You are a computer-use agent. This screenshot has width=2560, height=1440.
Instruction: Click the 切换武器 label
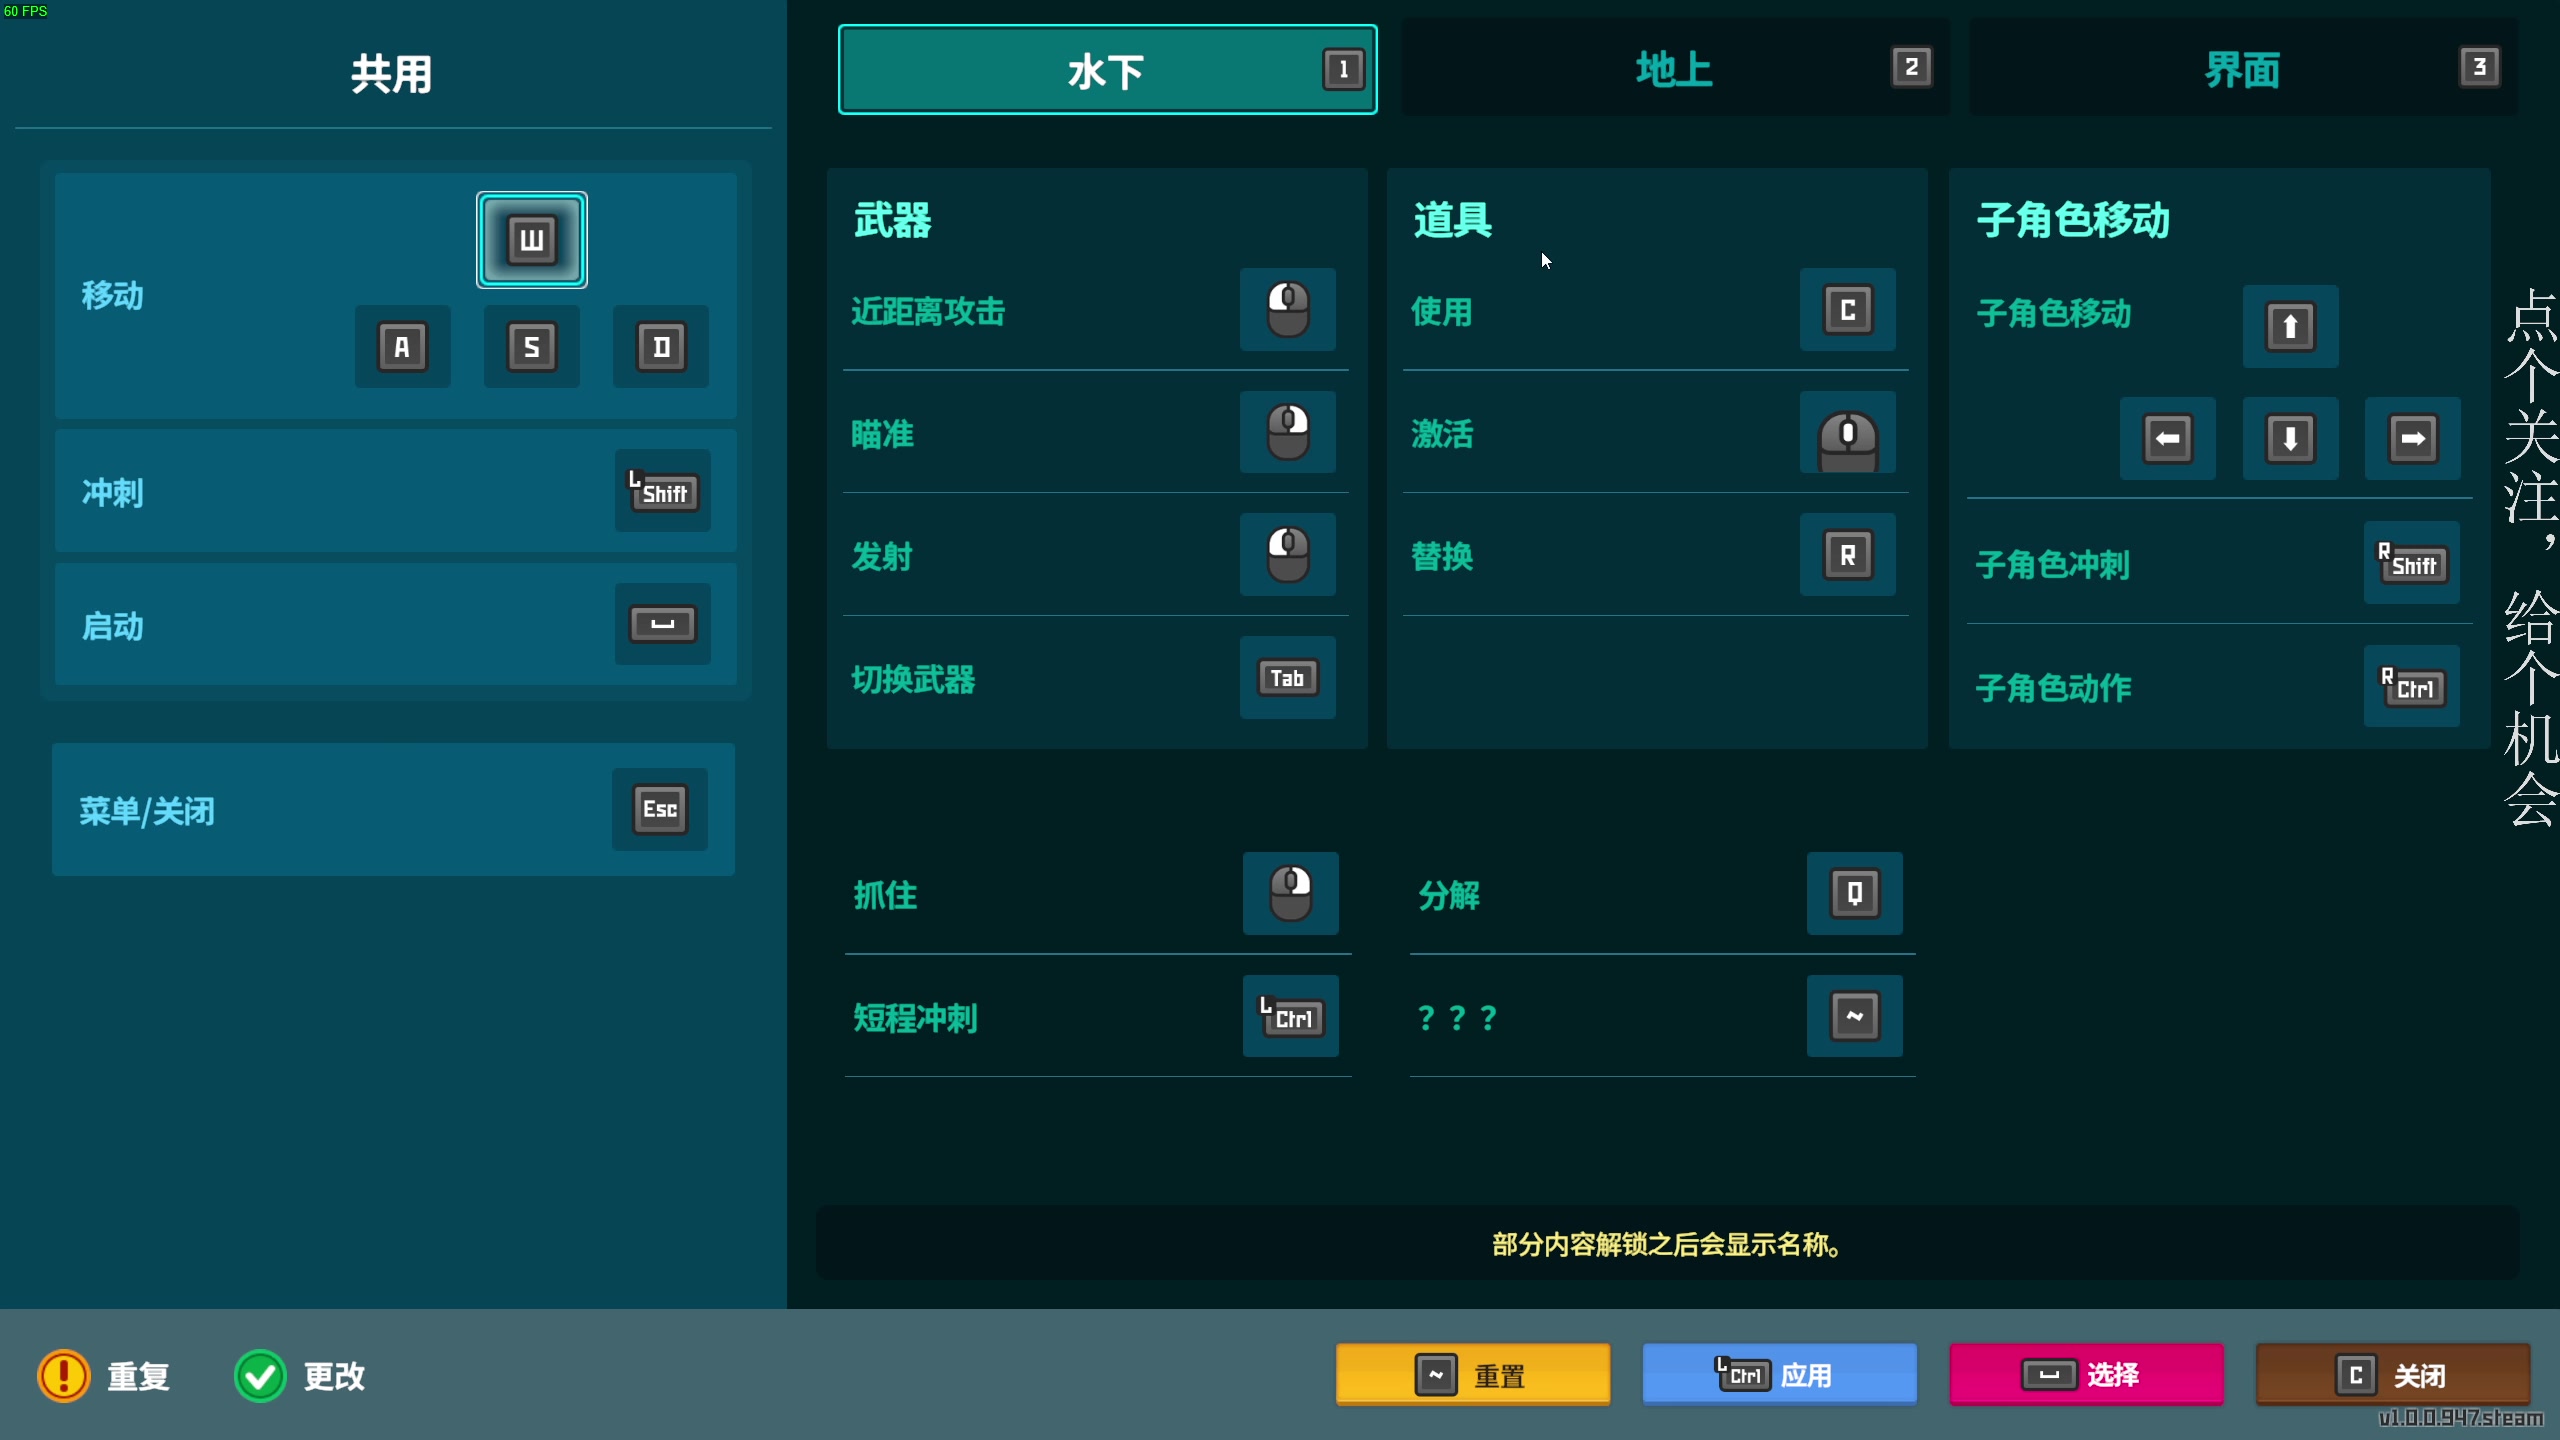[x=913, y=680]
